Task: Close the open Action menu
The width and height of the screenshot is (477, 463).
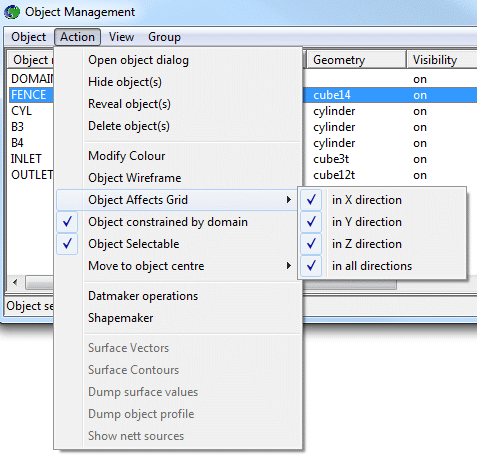Action: [77, 37]
